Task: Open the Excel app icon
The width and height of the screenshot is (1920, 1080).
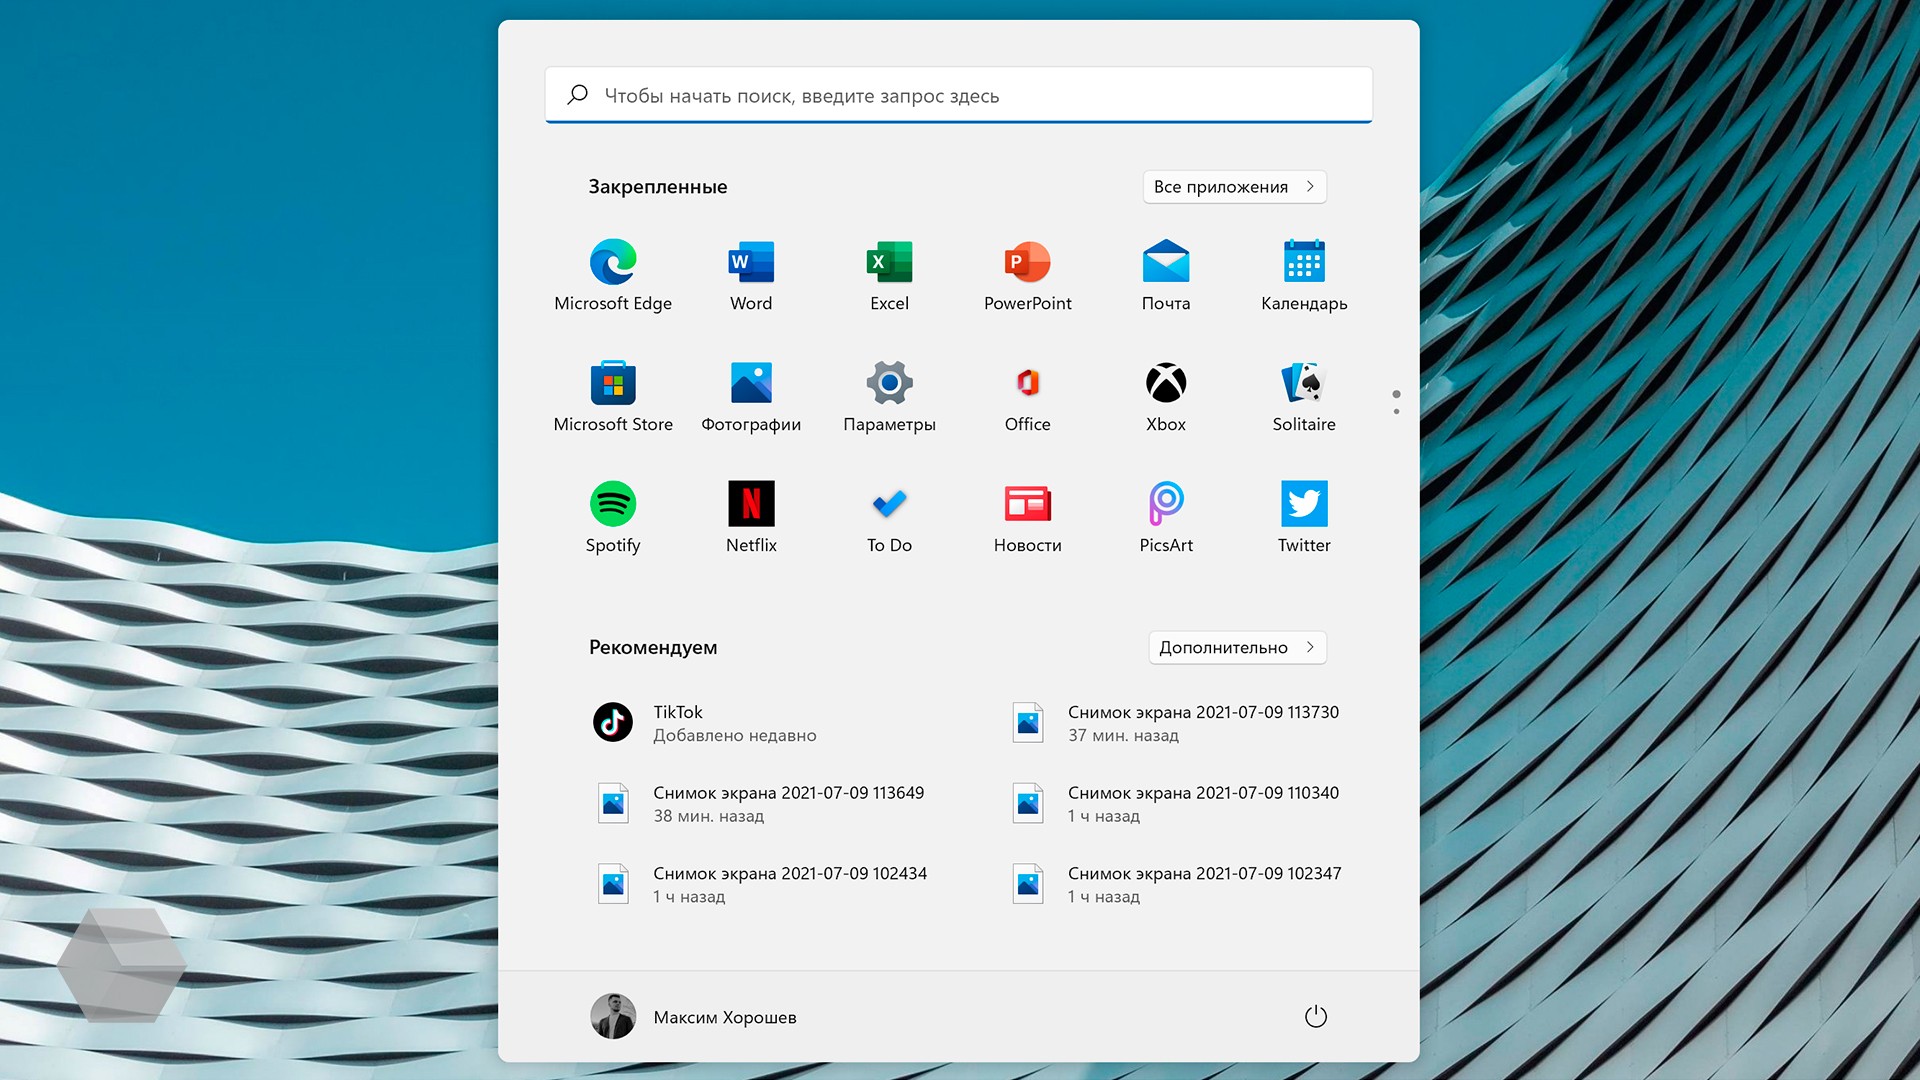Action: [889, 276]
